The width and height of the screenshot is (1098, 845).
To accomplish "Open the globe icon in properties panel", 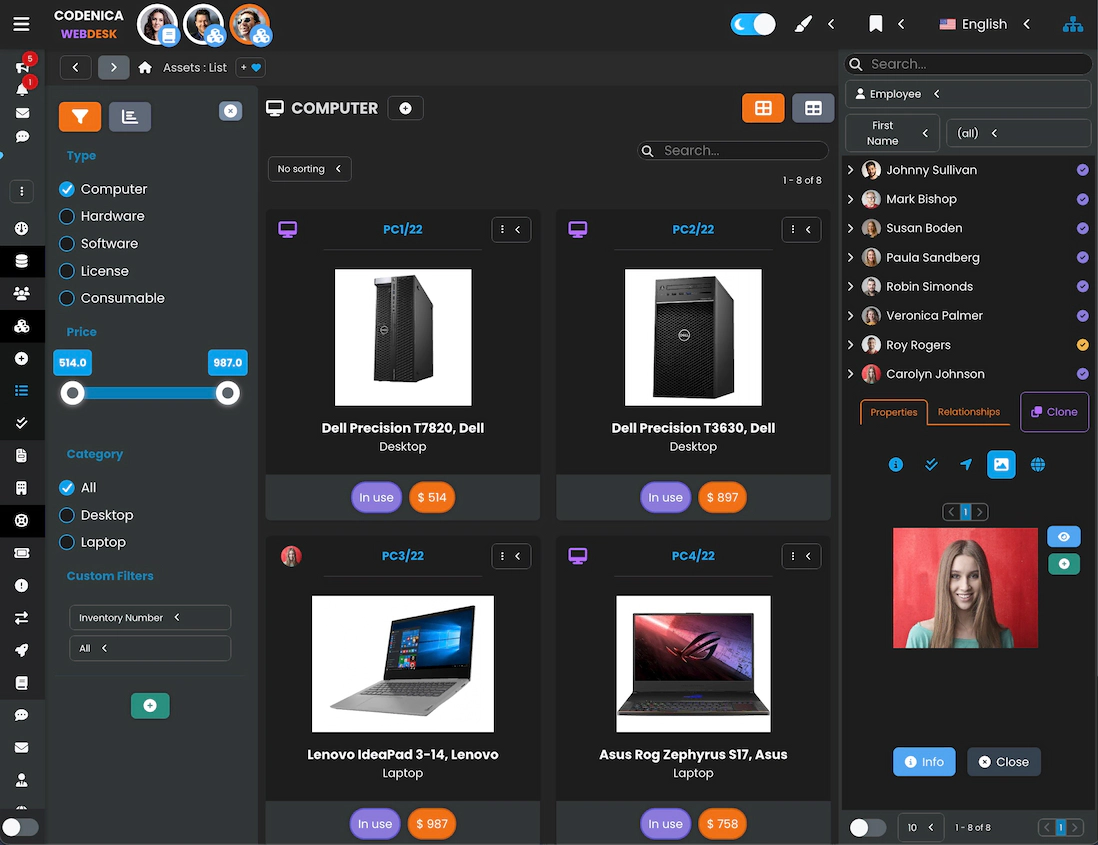I will pyautogui.click(x=1038, y=464).
